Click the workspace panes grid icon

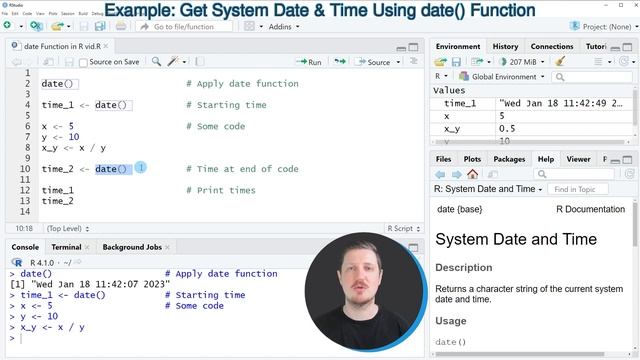tap(249, 26)
